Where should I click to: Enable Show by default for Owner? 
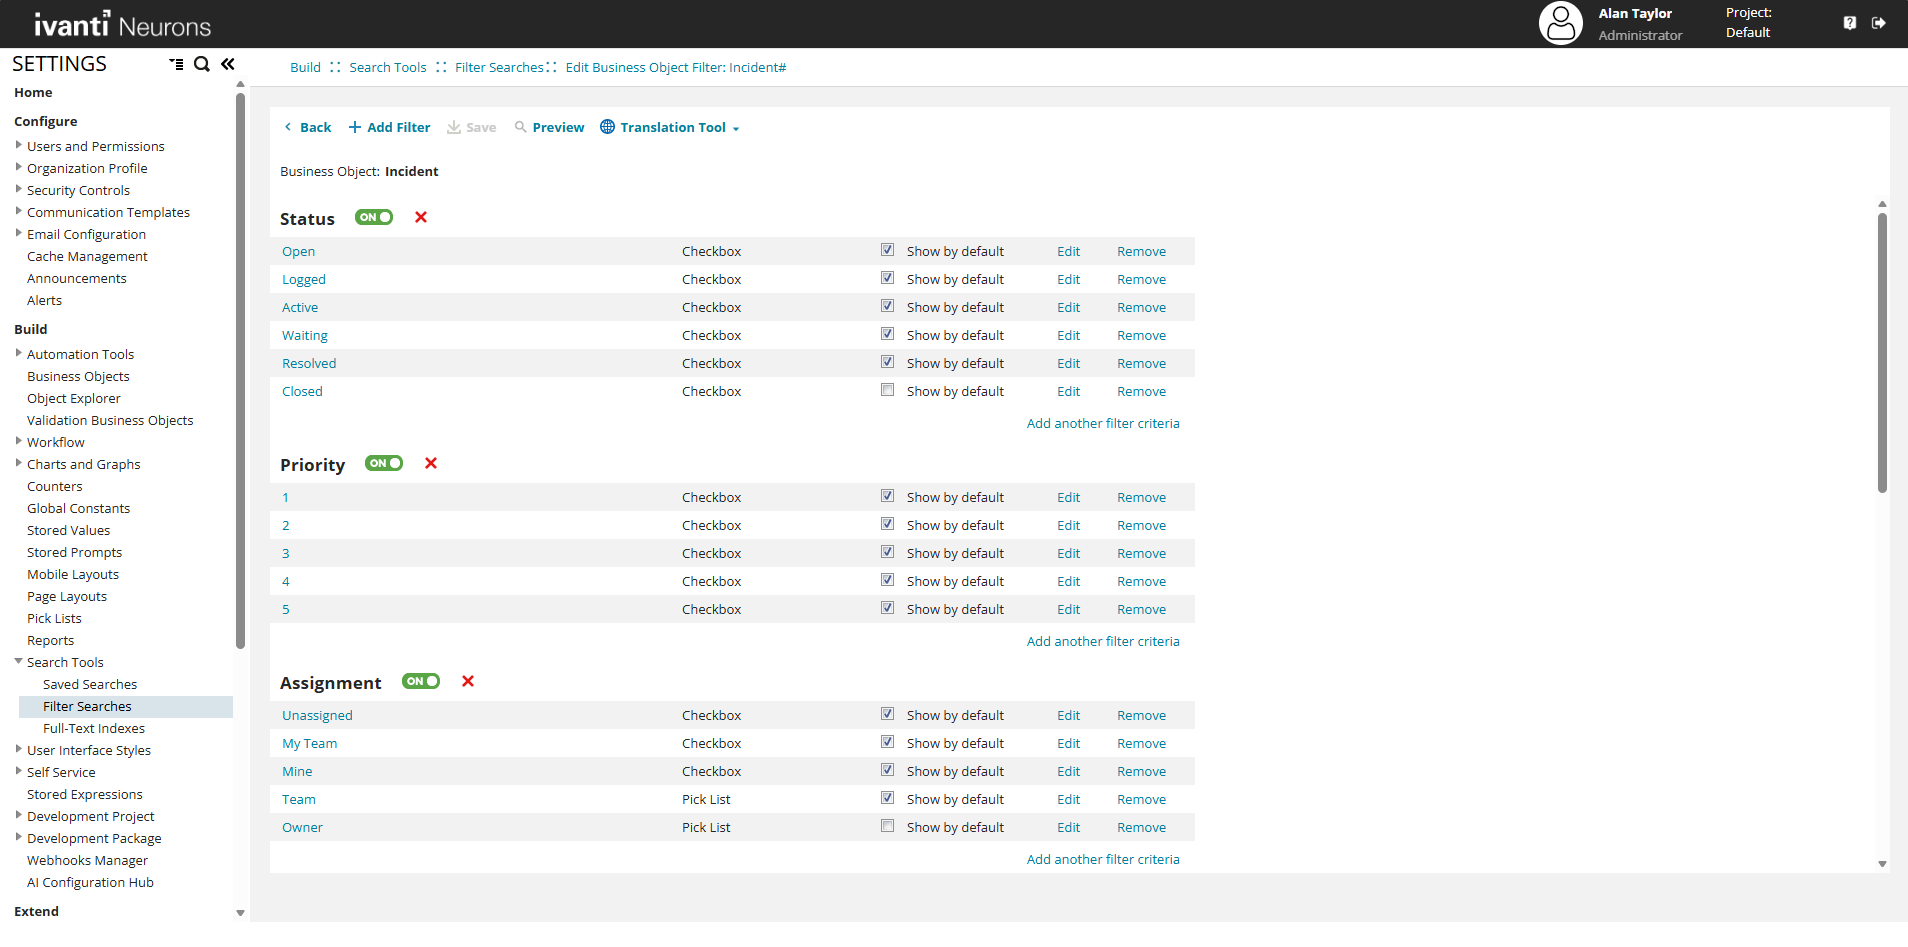887,826
